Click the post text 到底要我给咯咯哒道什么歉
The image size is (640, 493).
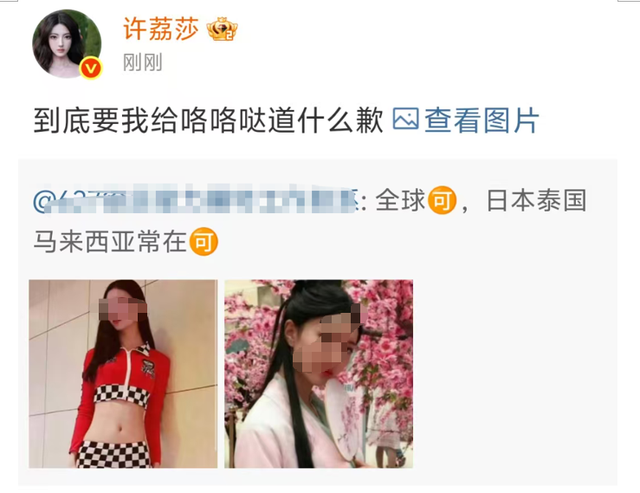(208, 120)
